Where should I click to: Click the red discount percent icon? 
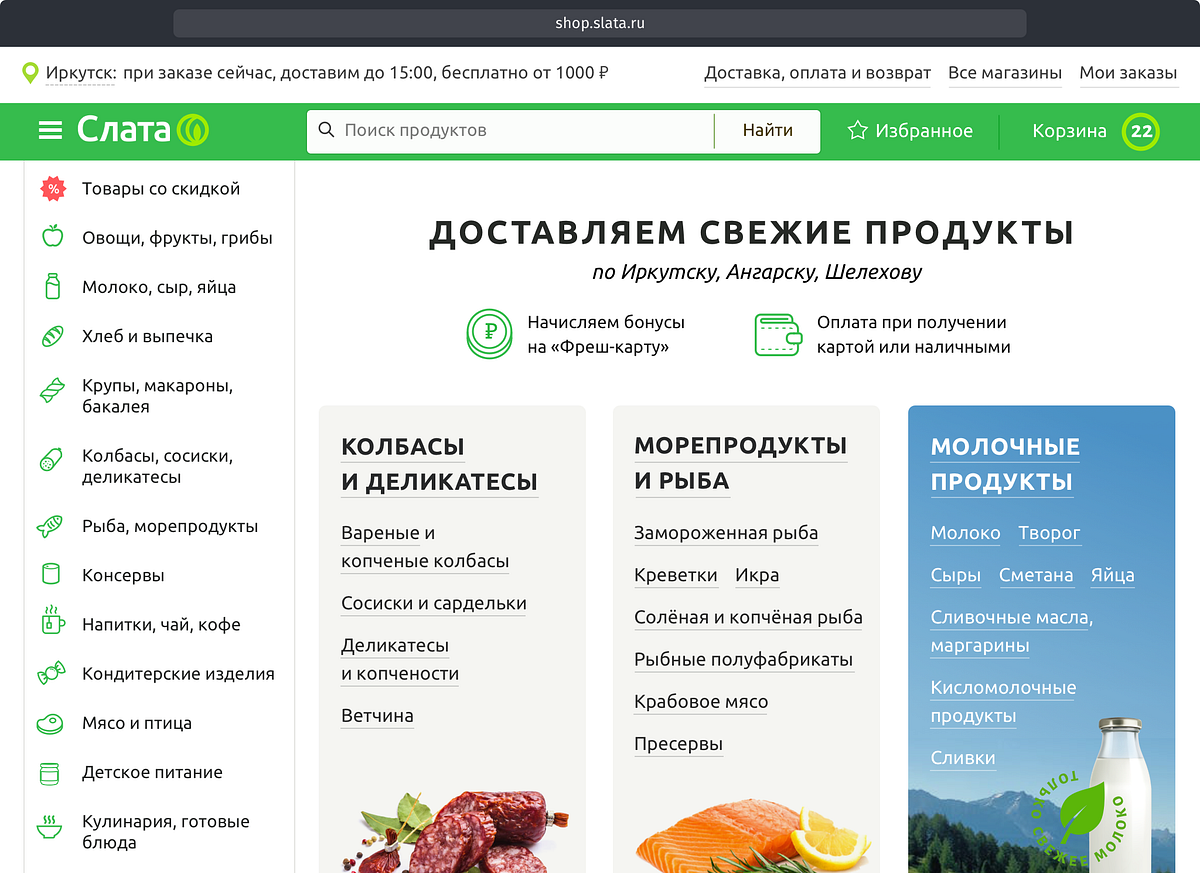(x=53, y=188)
